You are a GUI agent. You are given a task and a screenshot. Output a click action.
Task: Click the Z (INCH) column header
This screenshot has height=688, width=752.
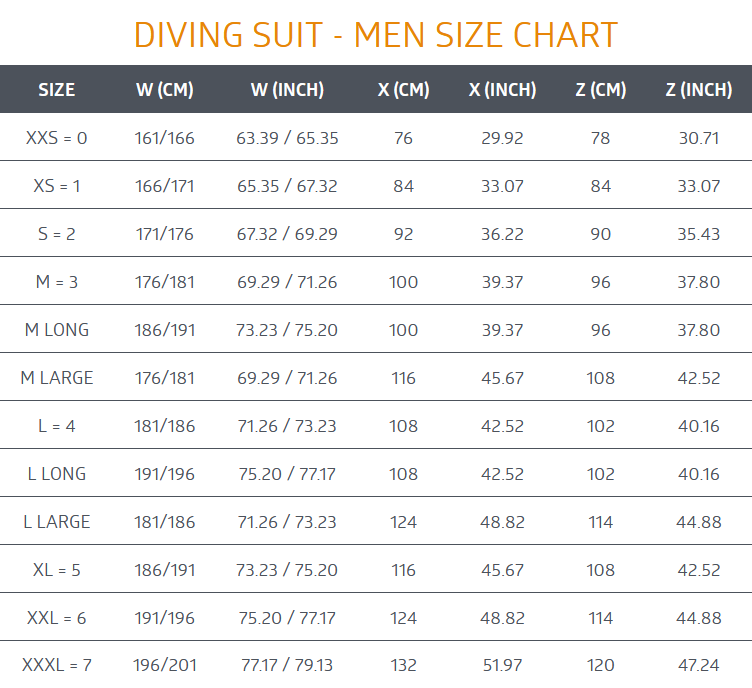pos(699,90)
